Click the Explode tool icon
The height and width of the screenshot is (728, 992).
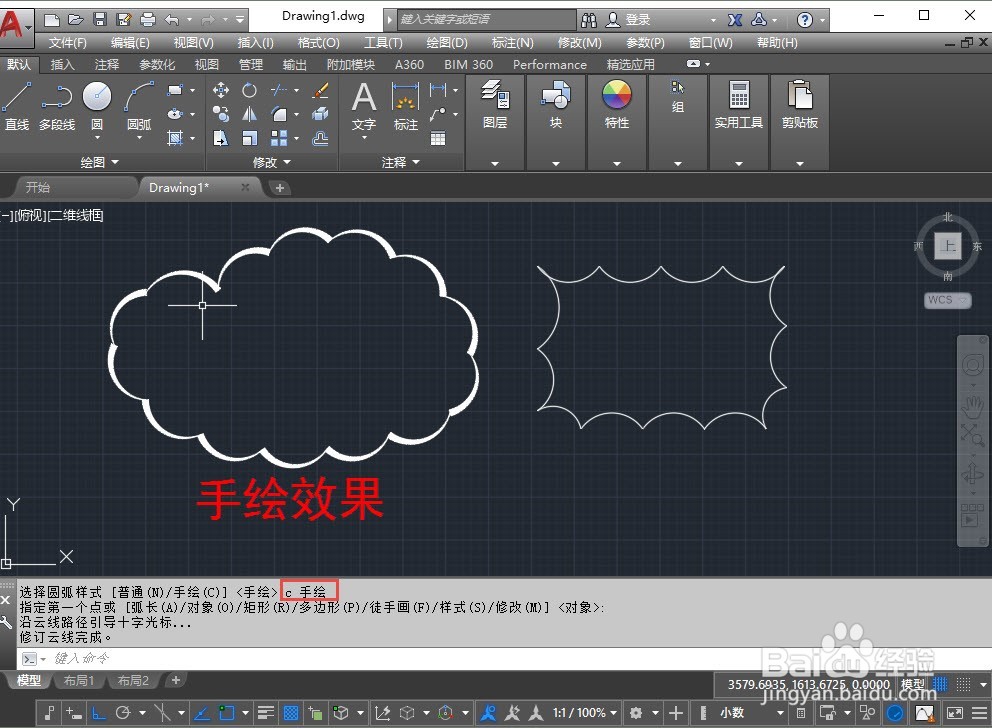pos(321,114)
